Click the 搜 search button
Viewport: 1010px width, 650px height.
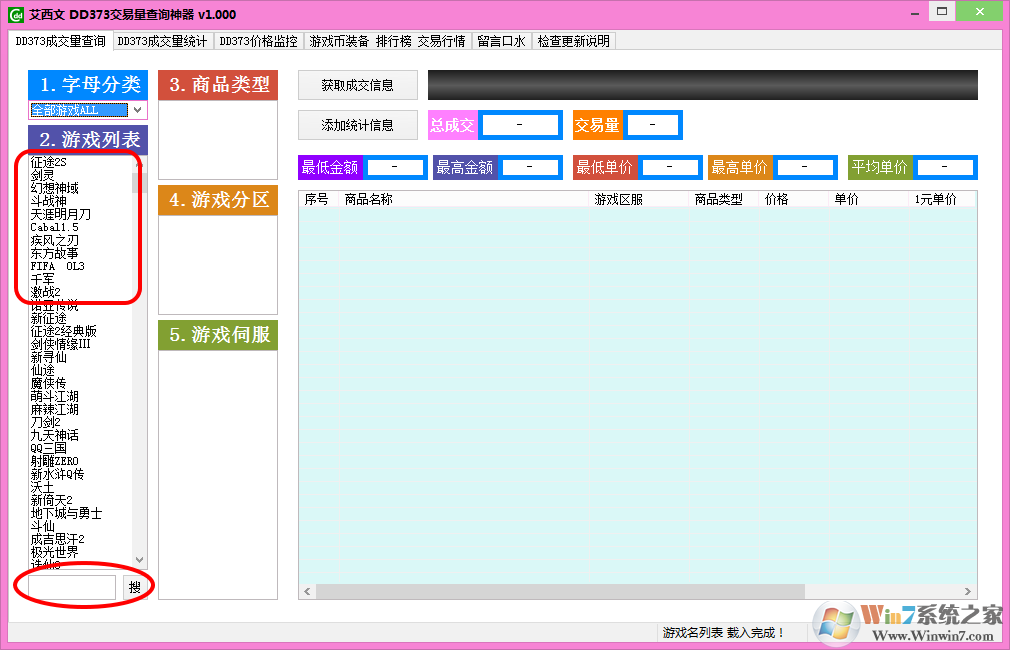[135, 588]
